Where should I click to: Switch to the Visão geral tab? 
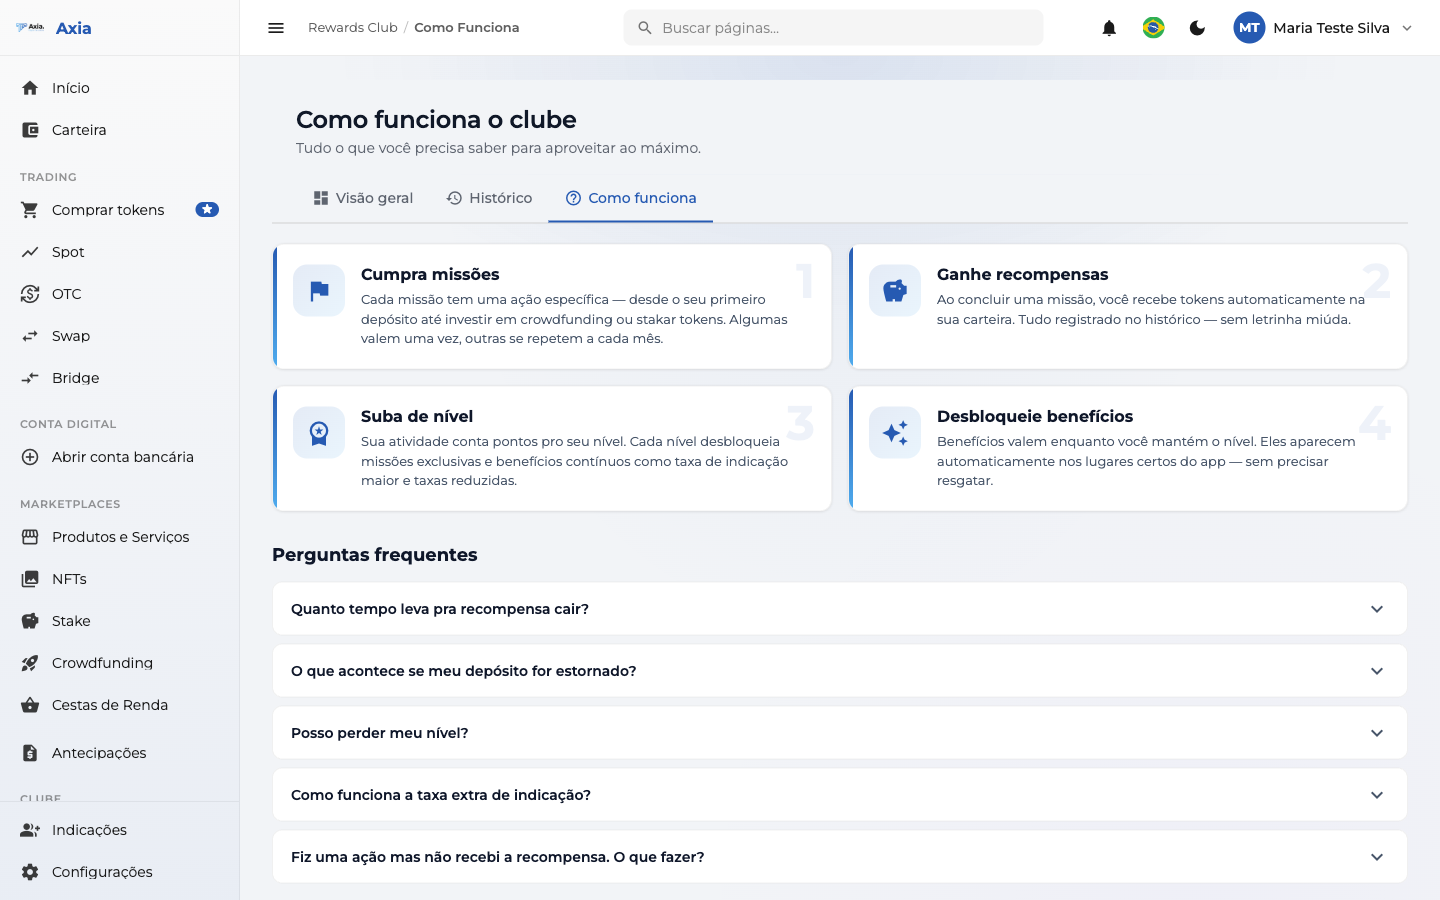tap(363, 198)
